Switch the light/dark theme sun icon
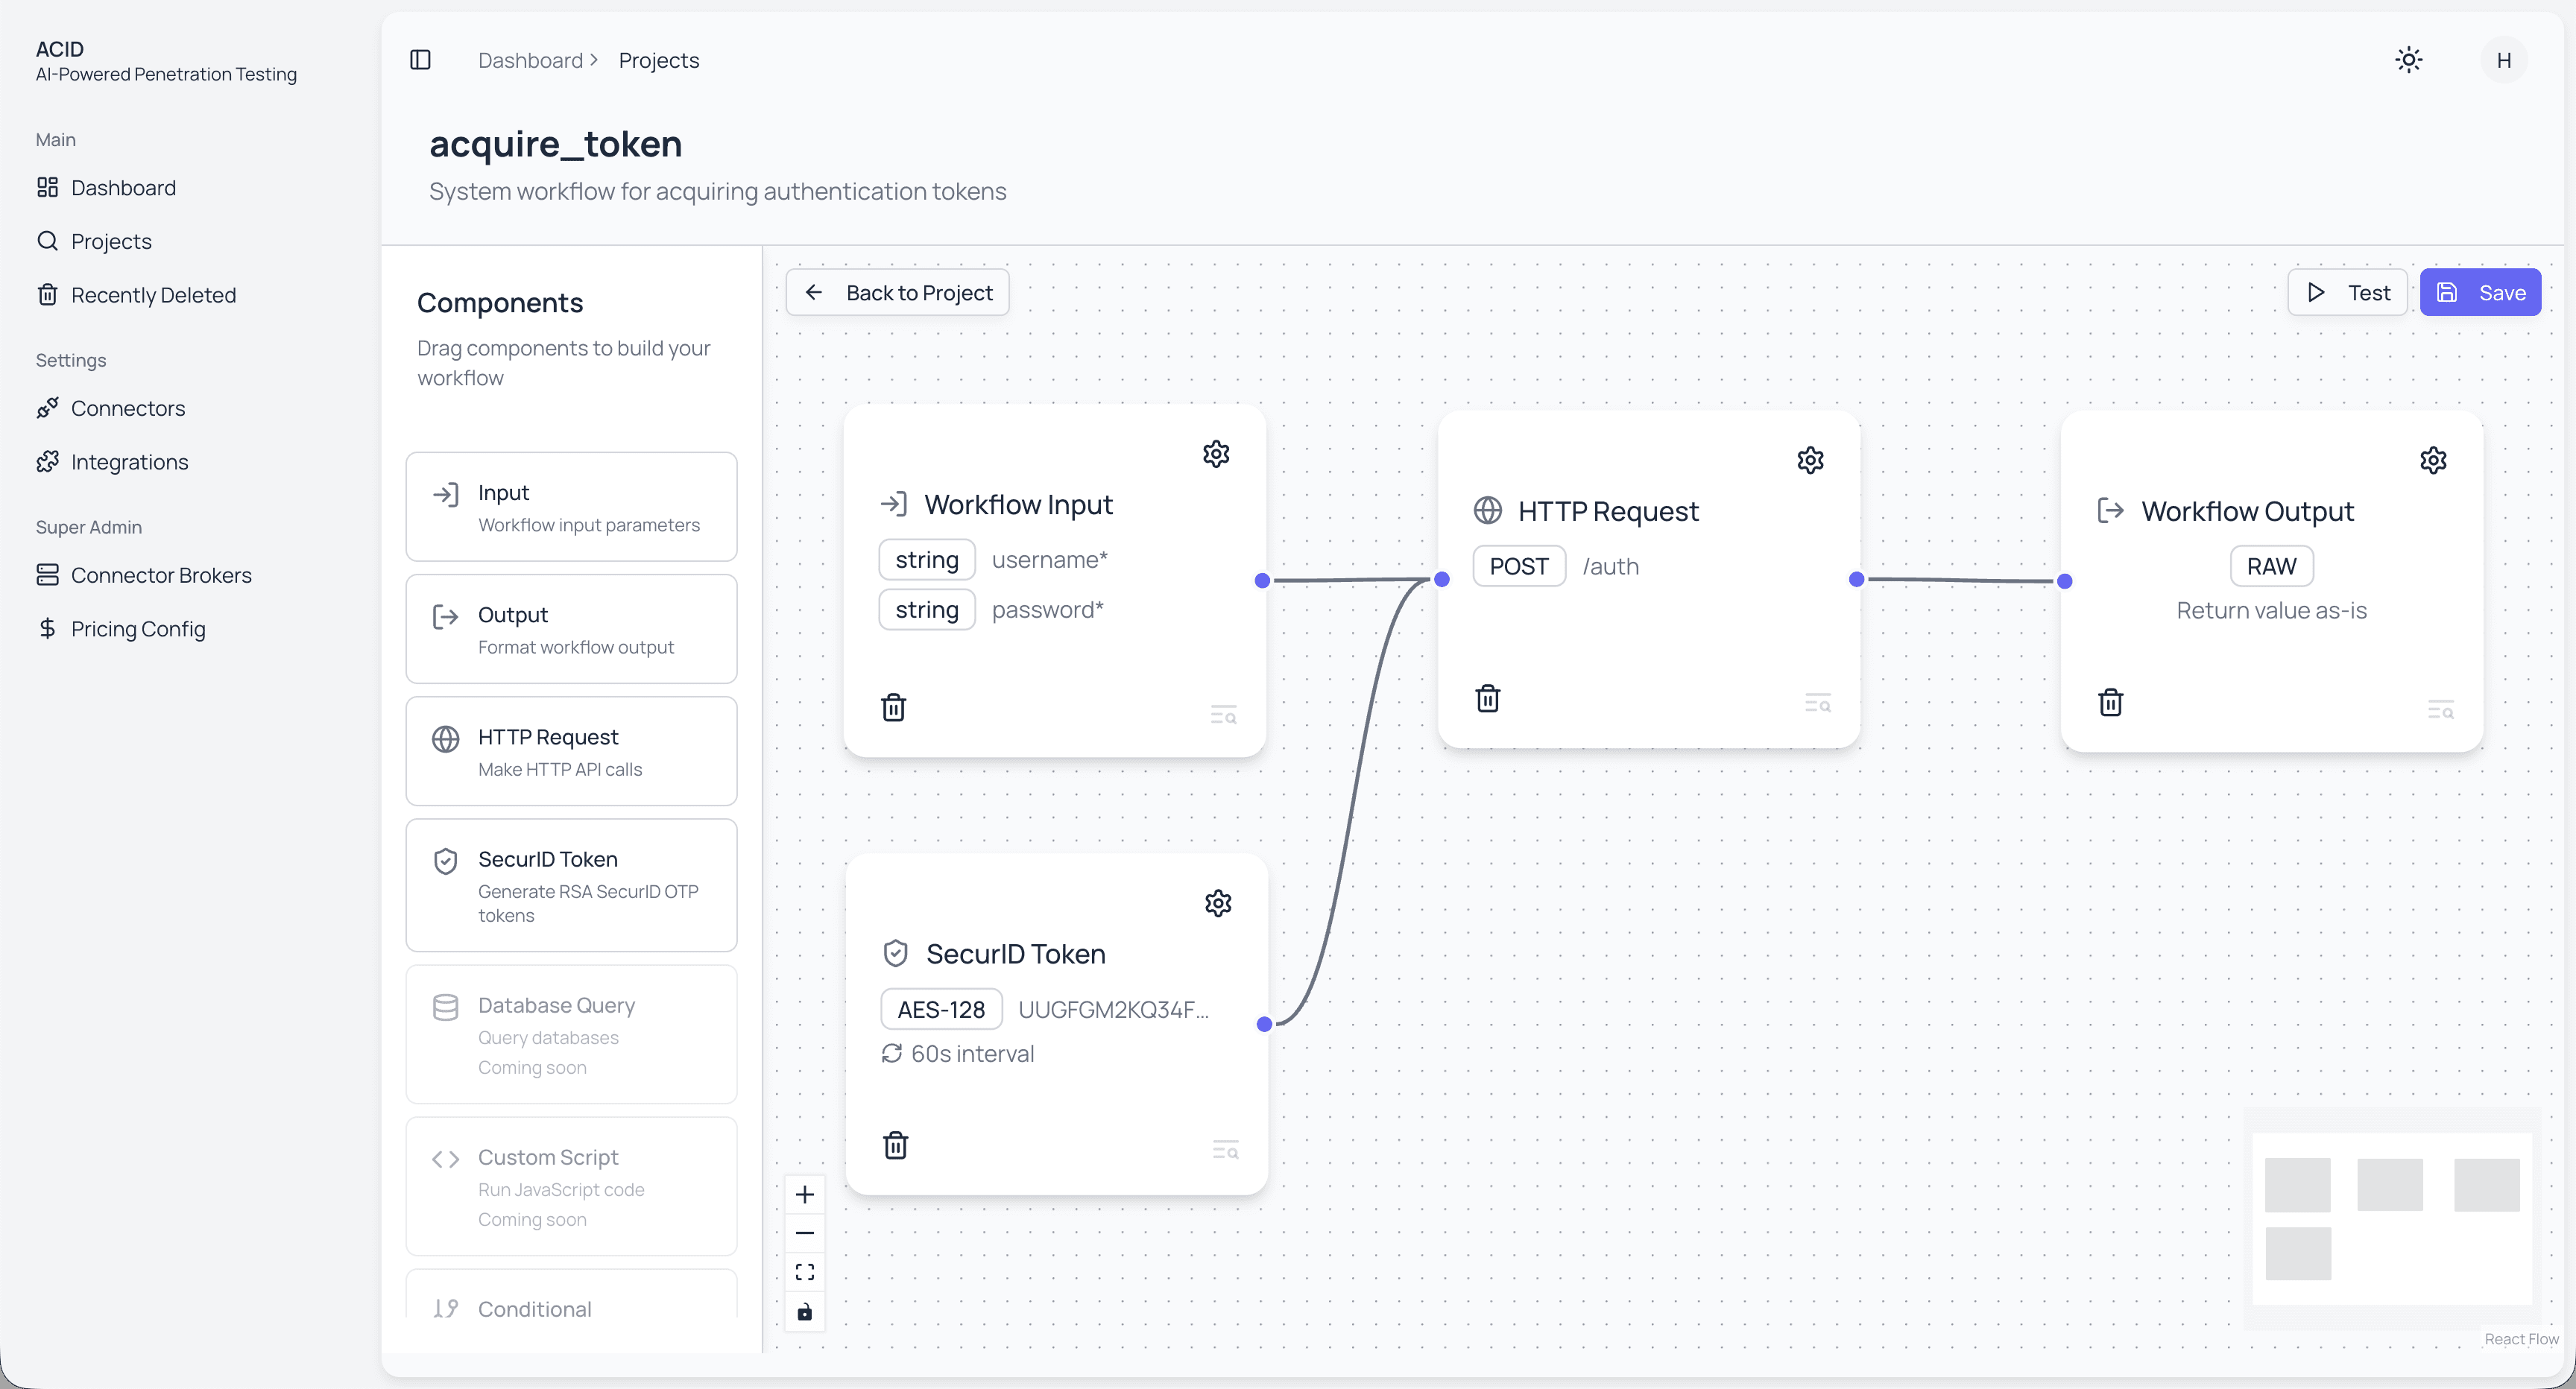The width and height of the screenshot is (2576, 1389). [x=2409, y=60]
